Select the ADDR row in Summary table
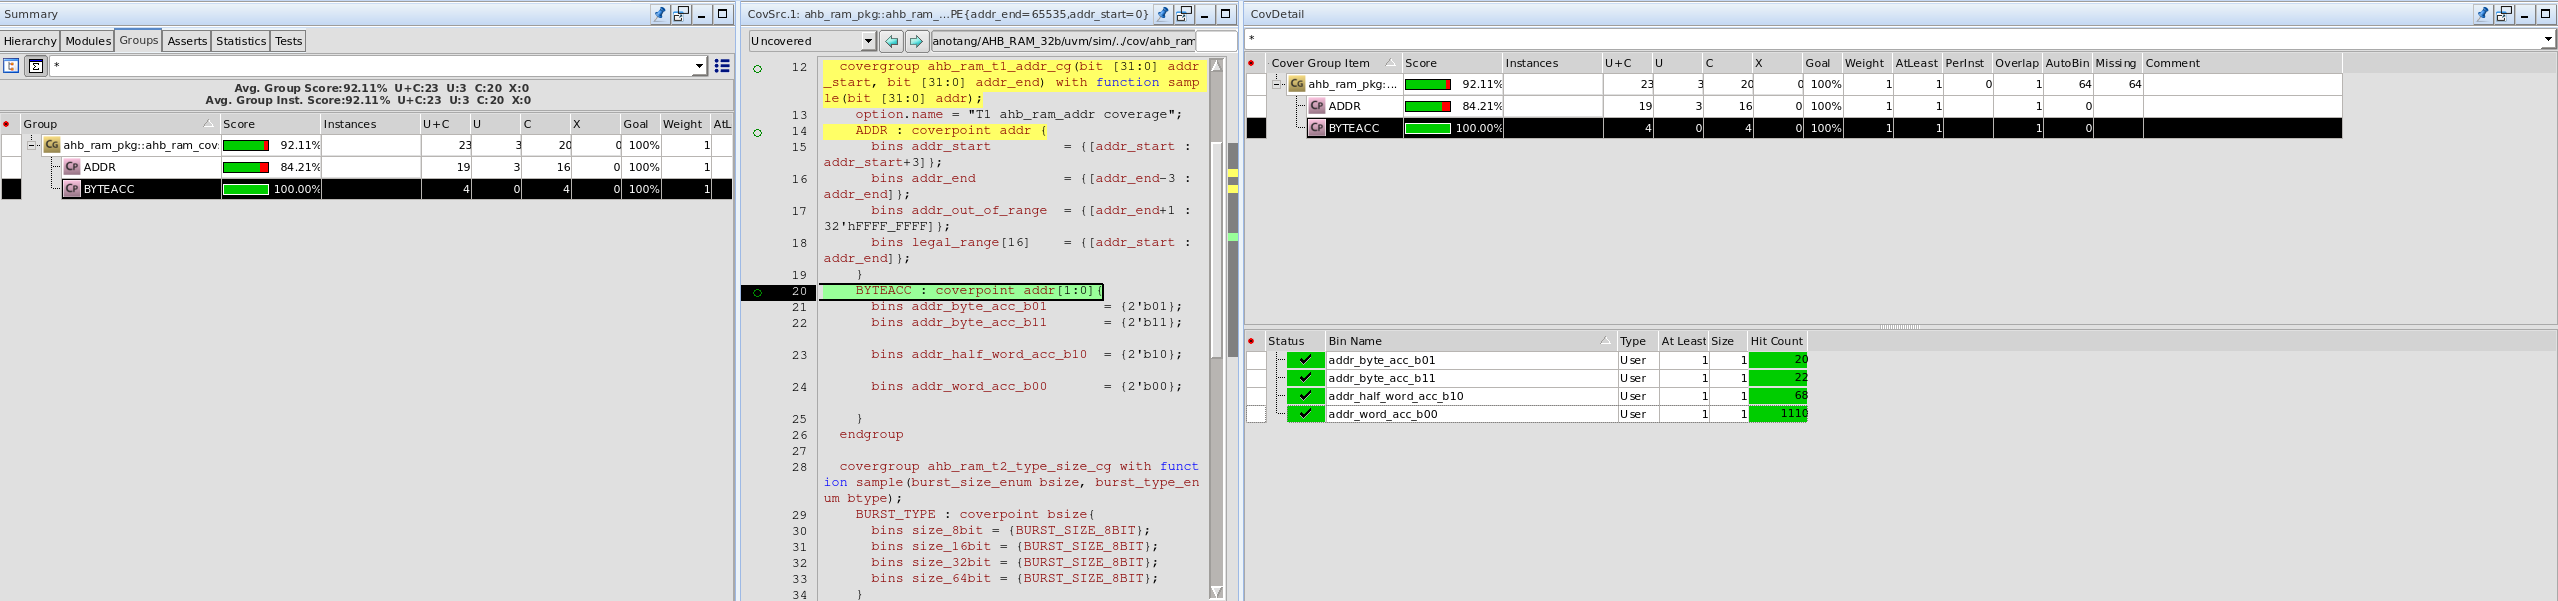 [x=100, y=167]
